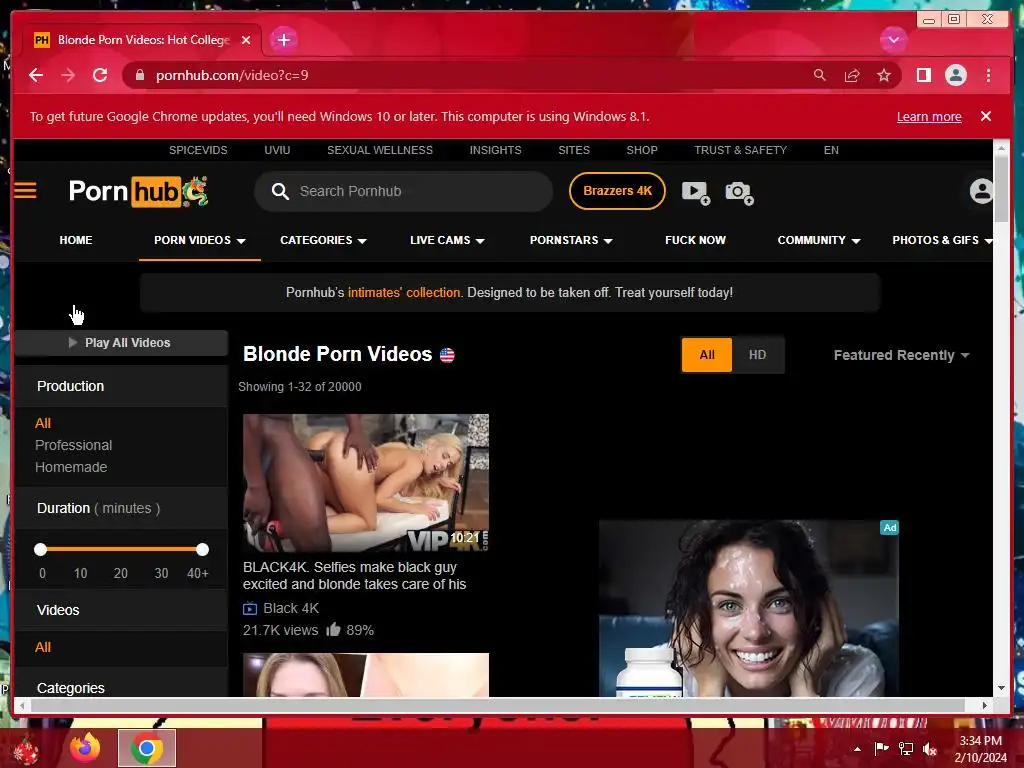Open Trust & Safety in the top bar
Image resolution: width=1024 pixels, height=768 pixels.
pyautogui.click(x=741, y=150)
